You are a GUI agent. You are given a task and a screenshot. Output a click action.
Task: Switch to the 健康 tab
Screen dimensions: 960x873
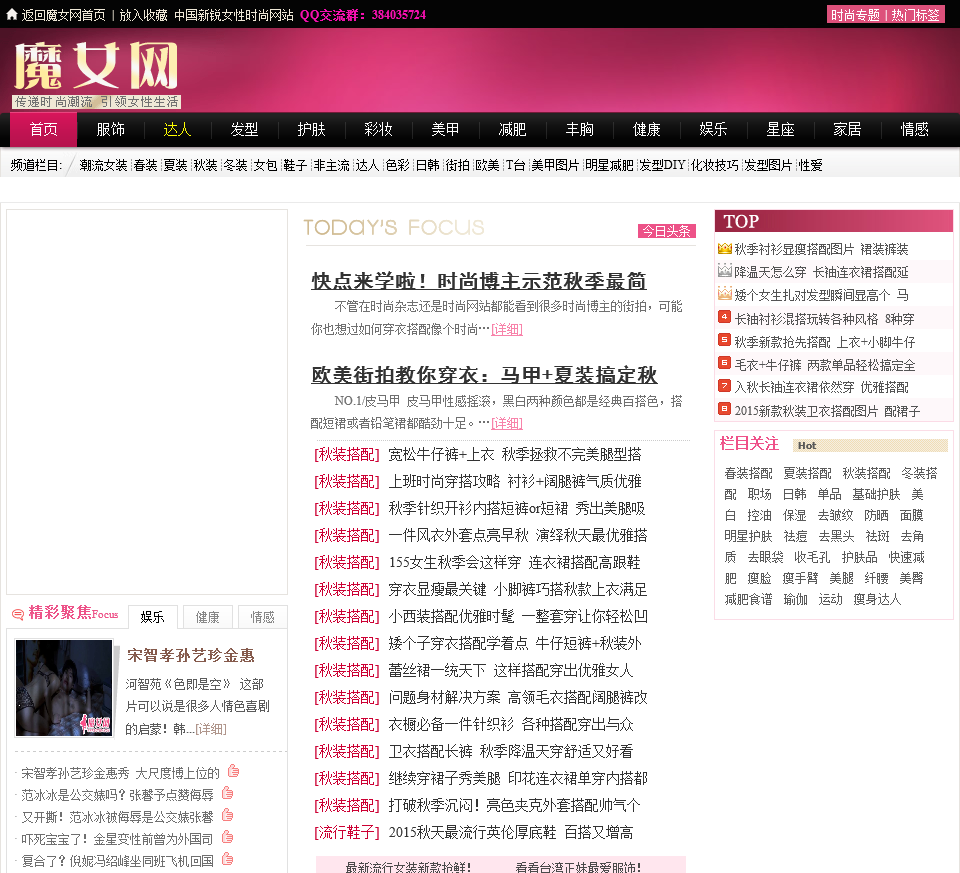pyautogui.click(x=208, y=617)
